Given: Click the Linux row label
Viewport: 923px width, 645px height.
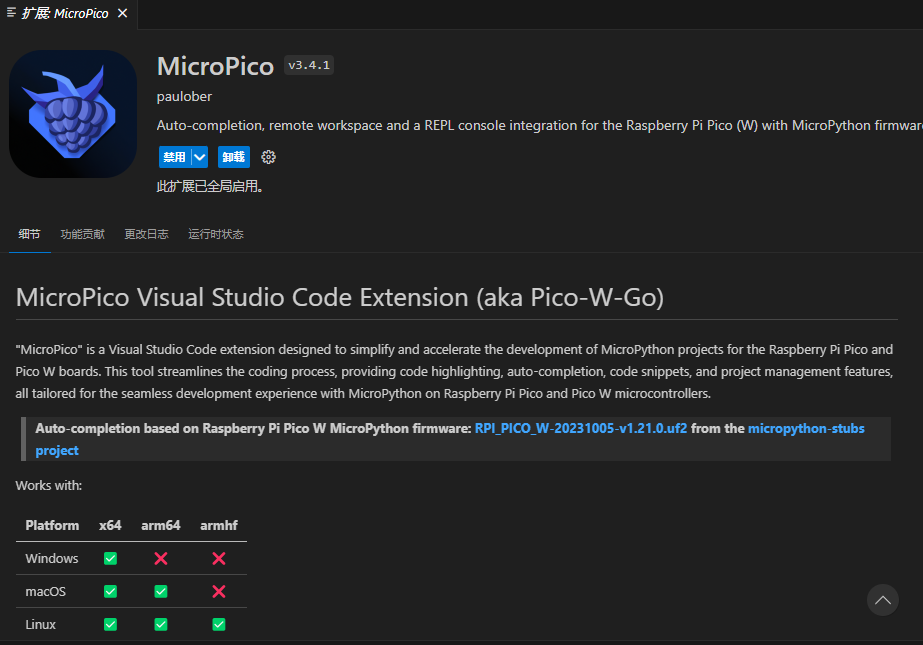Looking at the screenshot, I should pyautogui.click(x=41, y=624).
